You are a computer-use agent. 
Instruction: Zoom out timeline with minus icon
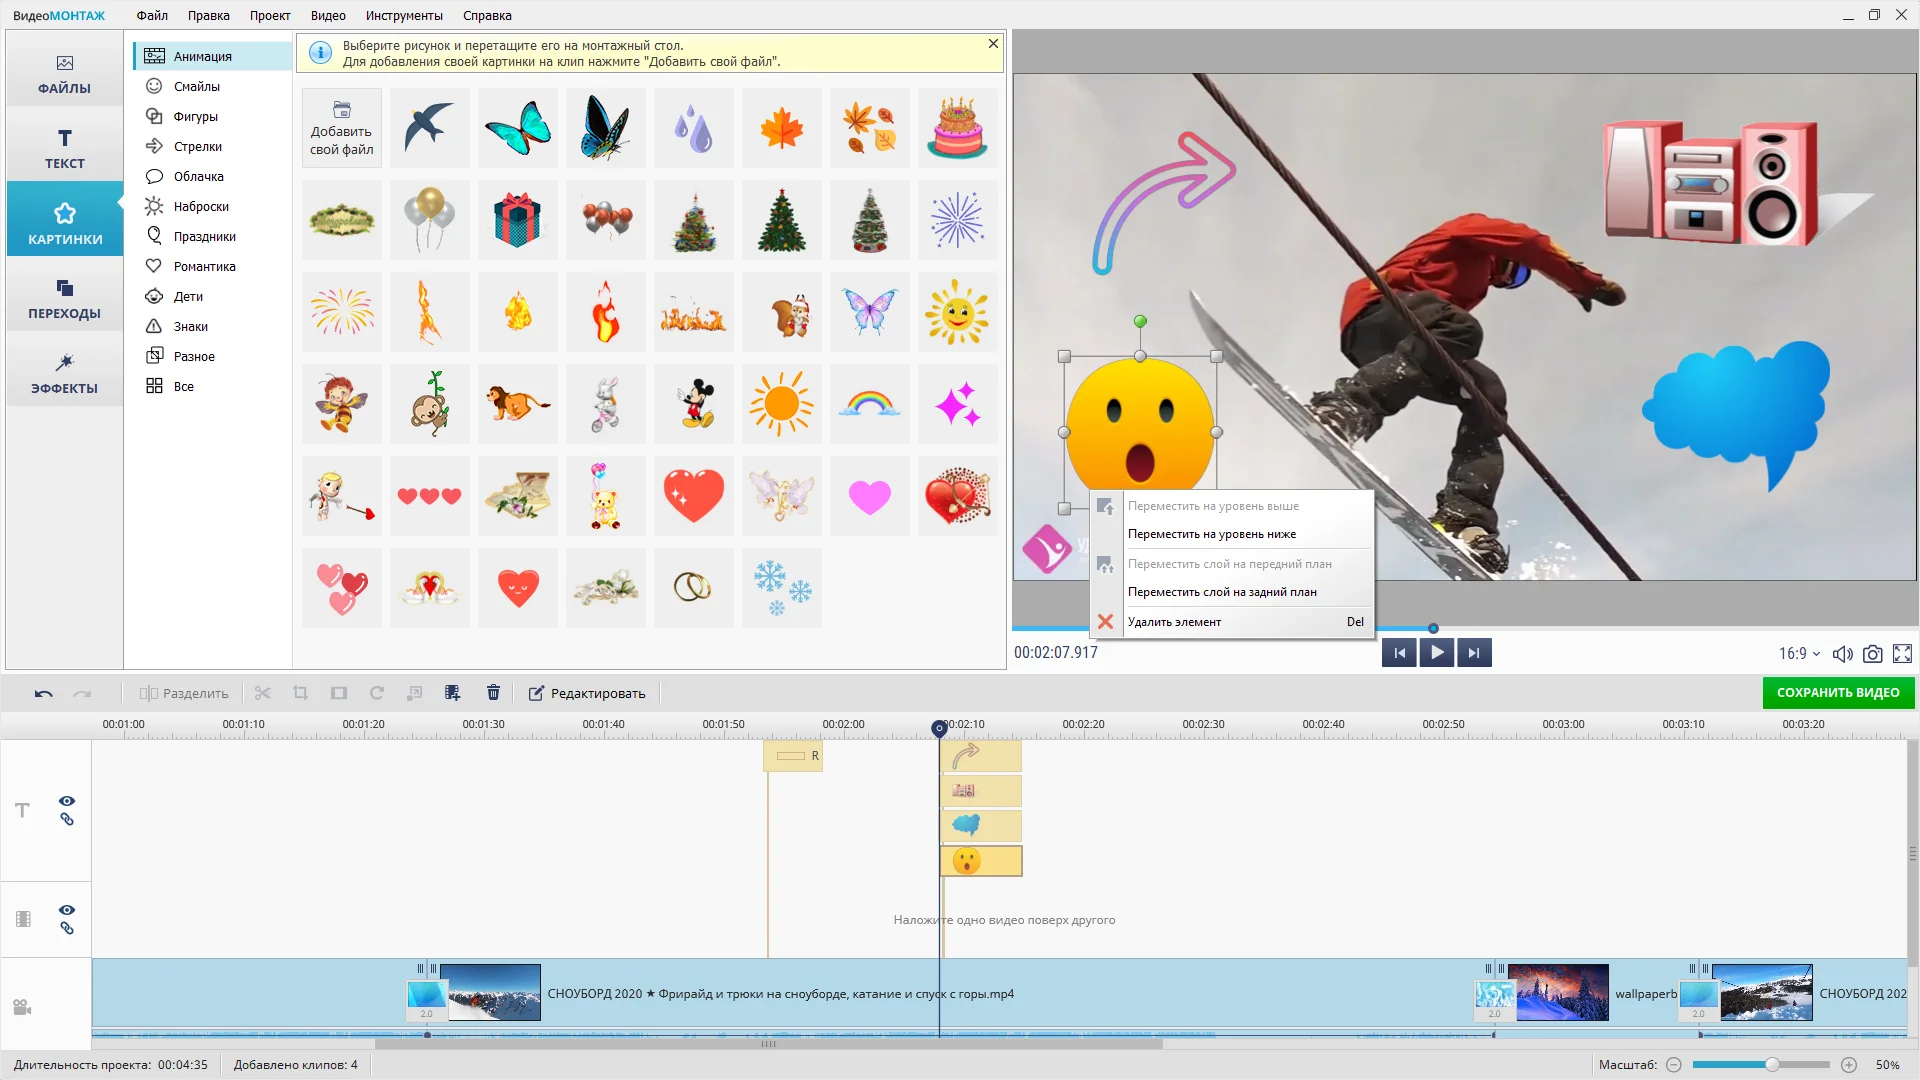click(x=1674, y=1065)
